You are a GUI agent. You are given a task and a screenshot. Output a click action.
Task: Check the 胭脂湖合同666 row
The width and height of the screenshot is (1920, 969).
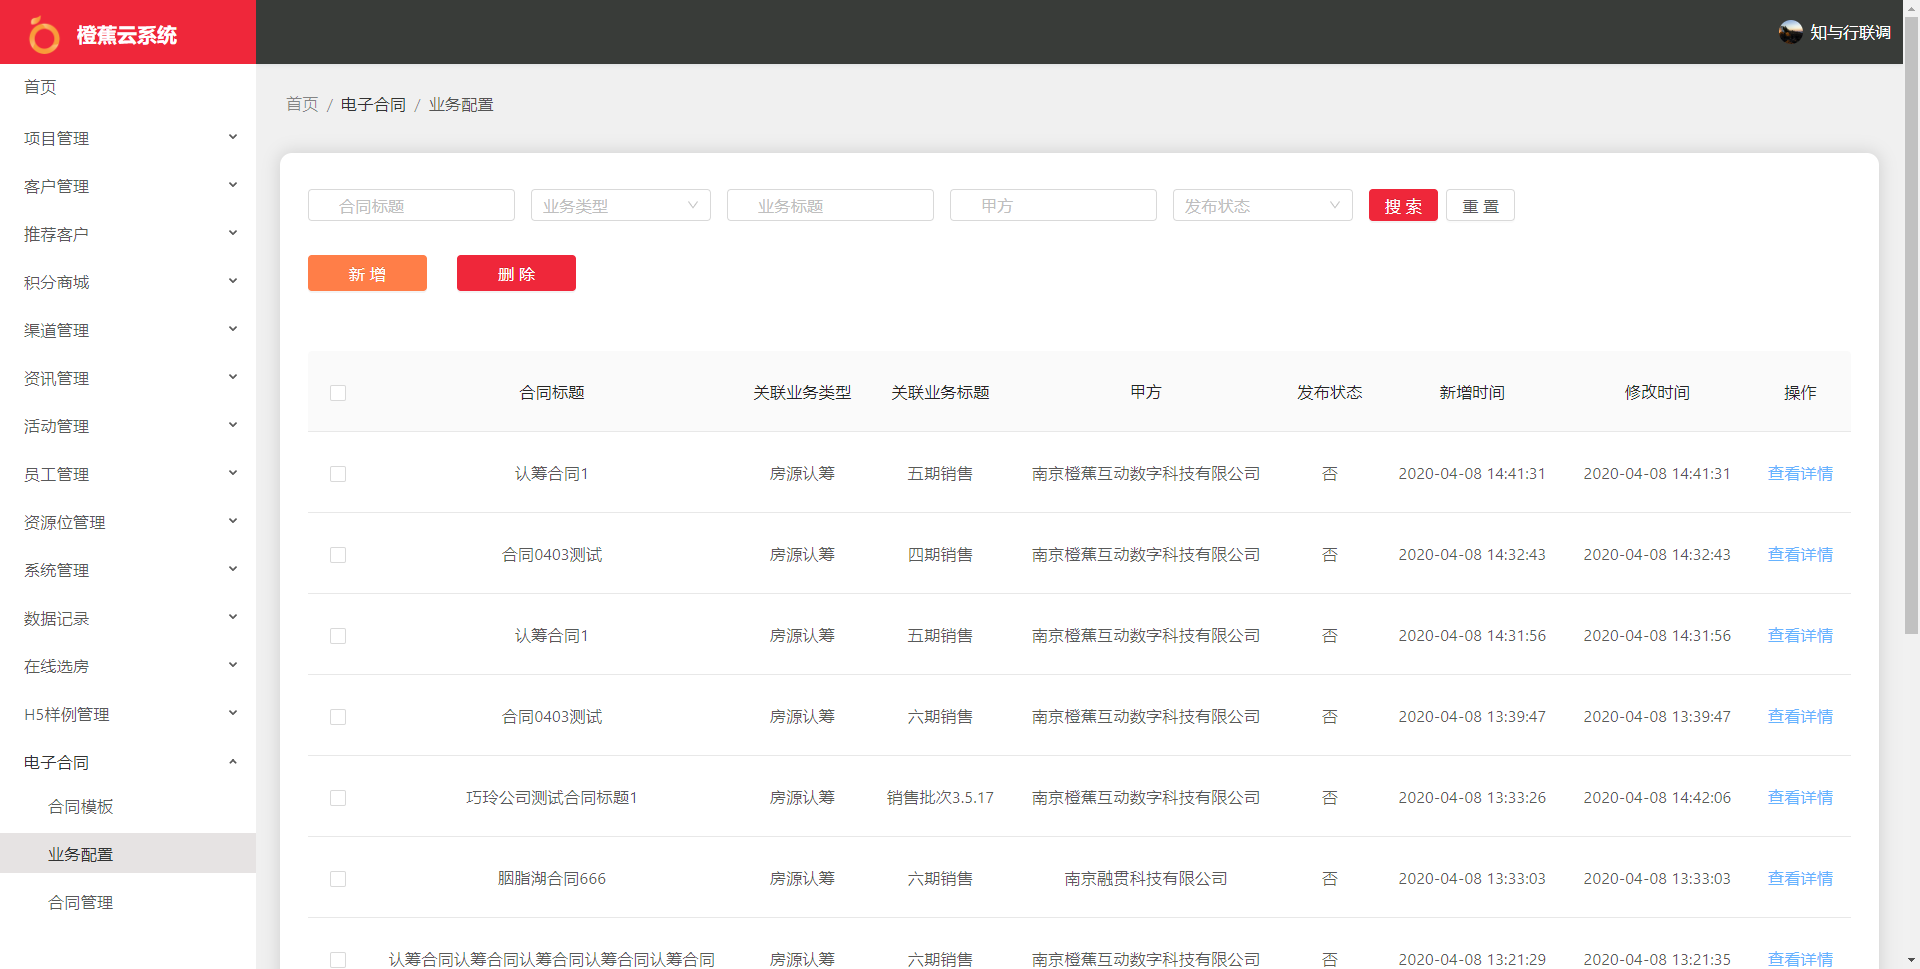pyautogui.click(x=338, y=879)
